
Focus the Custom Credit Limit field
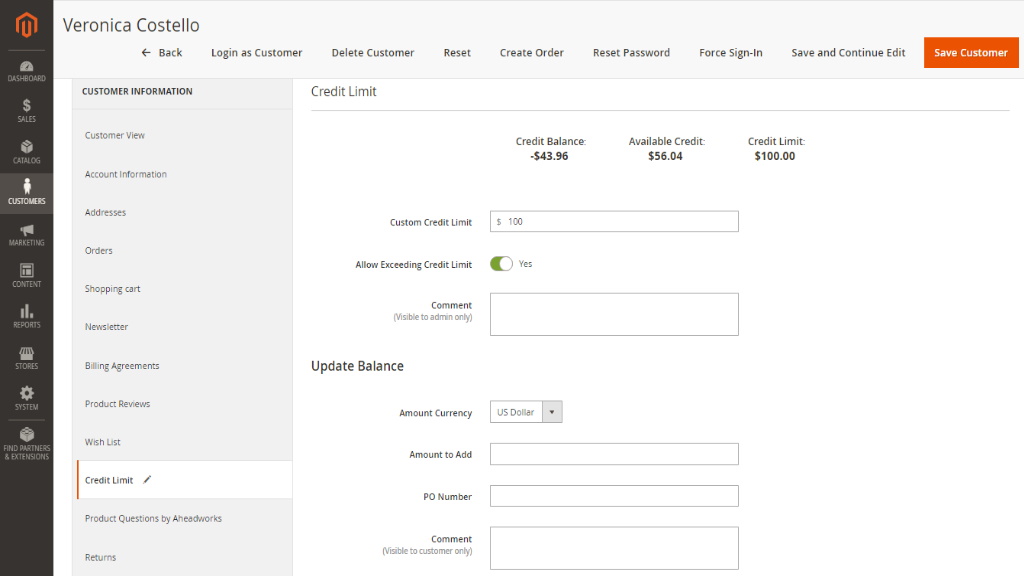(x=614, y=221)
